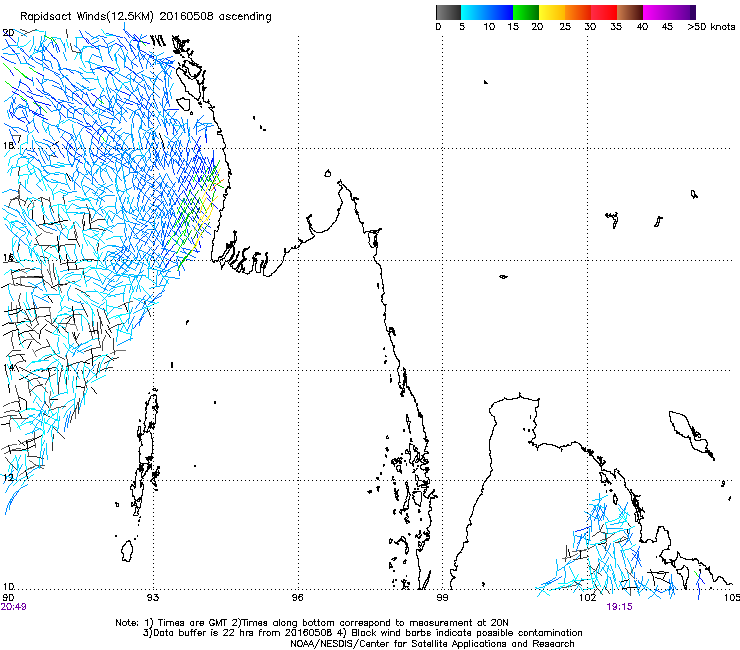Pick the magenta-purple 40-50 knot legend color
The image size is (740, 650).
click(x=669, y=12)
